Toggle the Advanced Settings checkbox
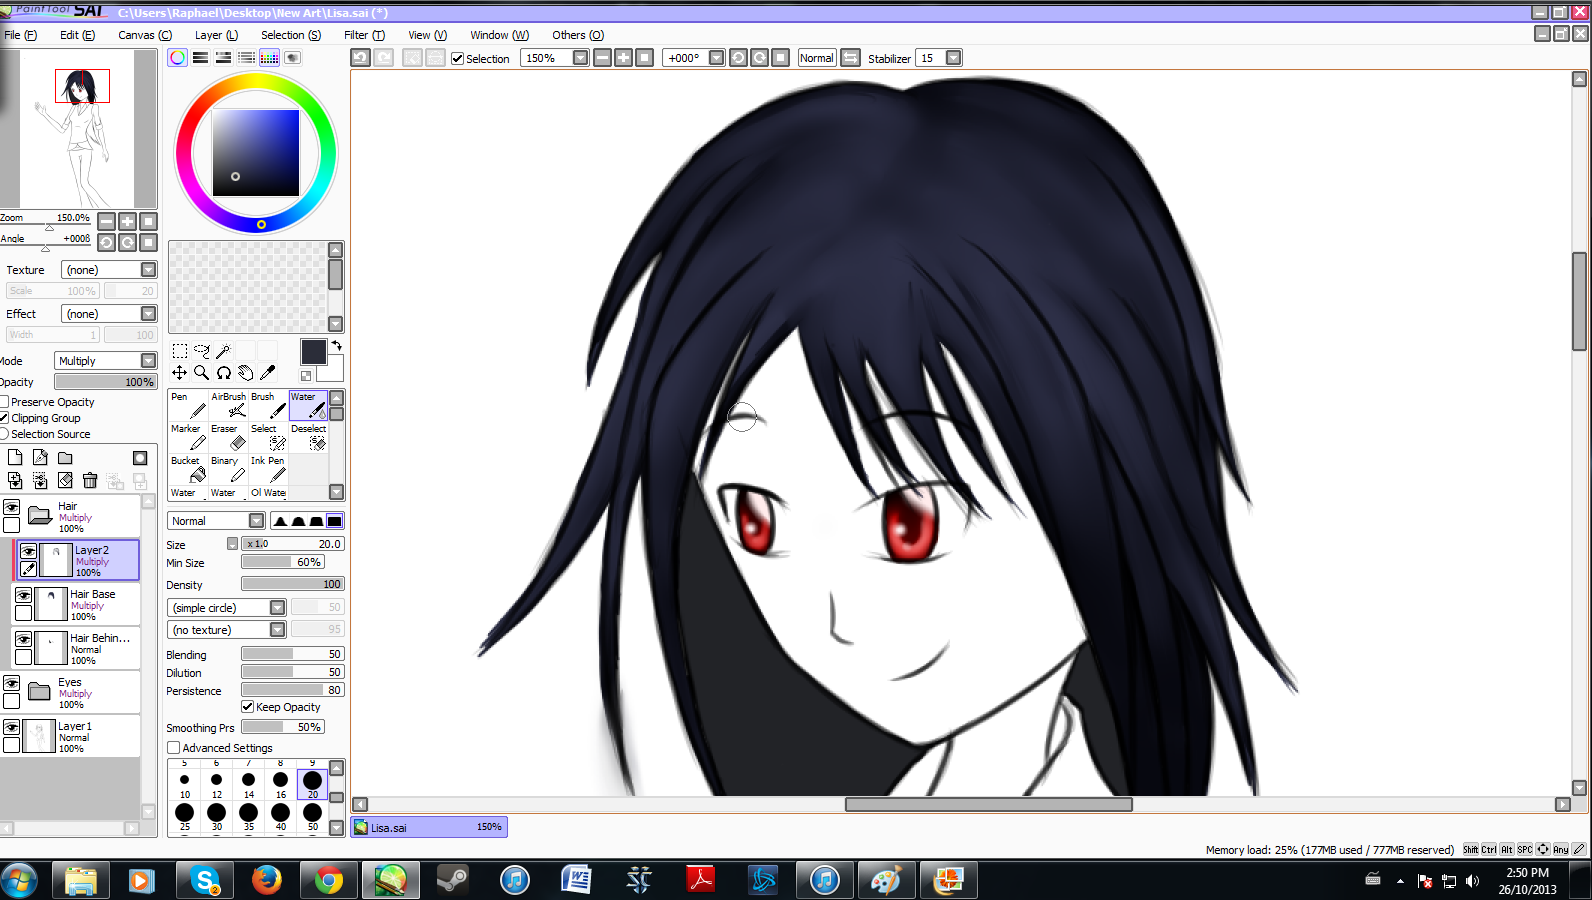Screen dimensions: 1592x900 (174, 748)
